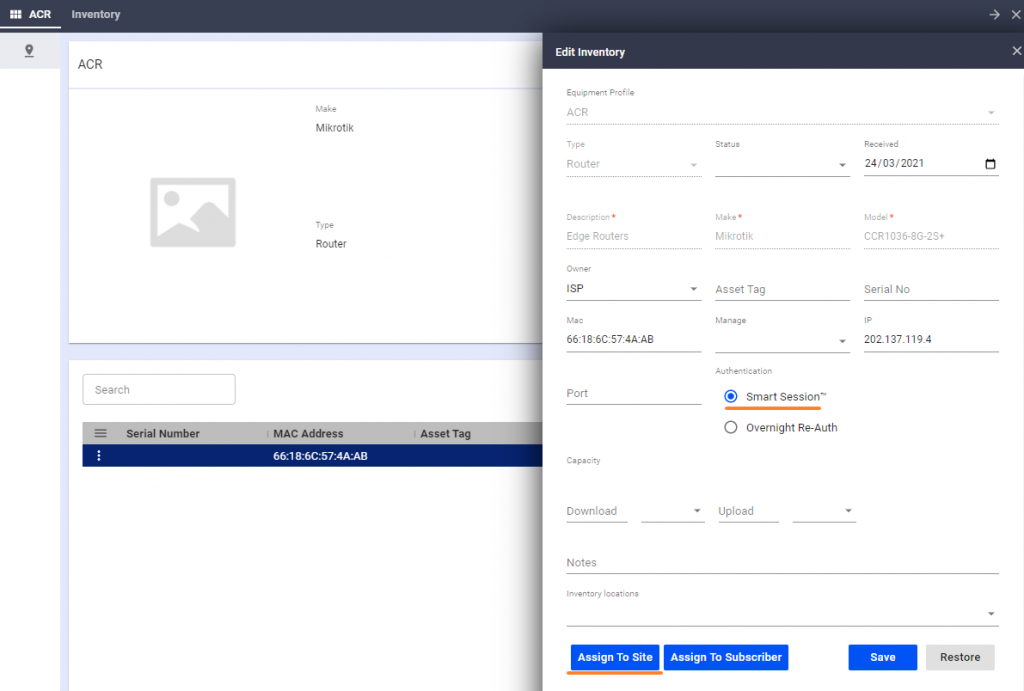Open the three-dot row actions menu
Screen dimensions: 1024x691
pyautogui.click(x=97, y=455)
